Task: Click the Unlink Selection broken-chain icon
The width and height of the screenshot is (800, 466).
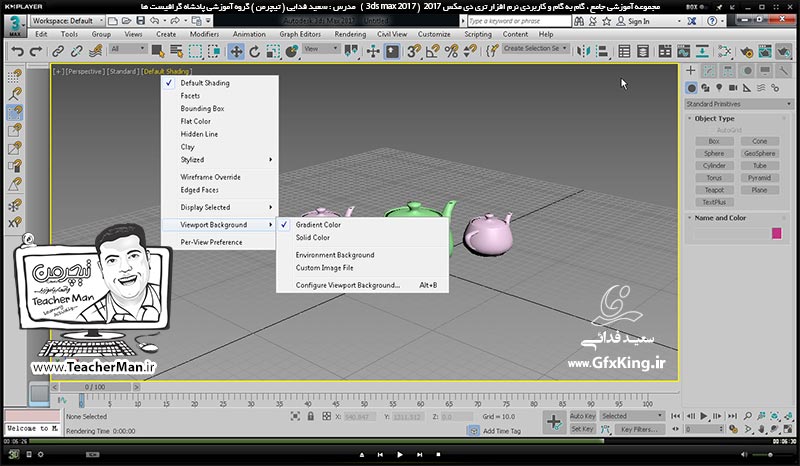Action: [77, 52]
